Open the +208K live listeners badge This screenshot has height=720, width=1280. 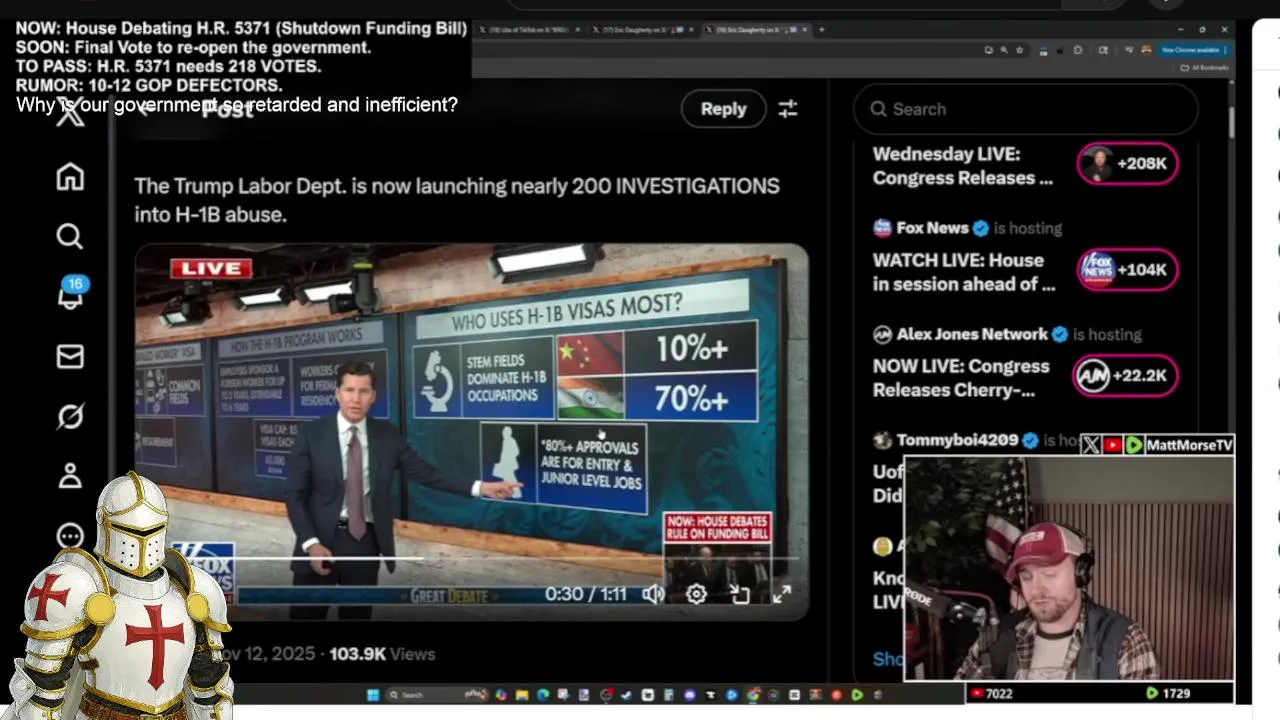pos(1127,163)
